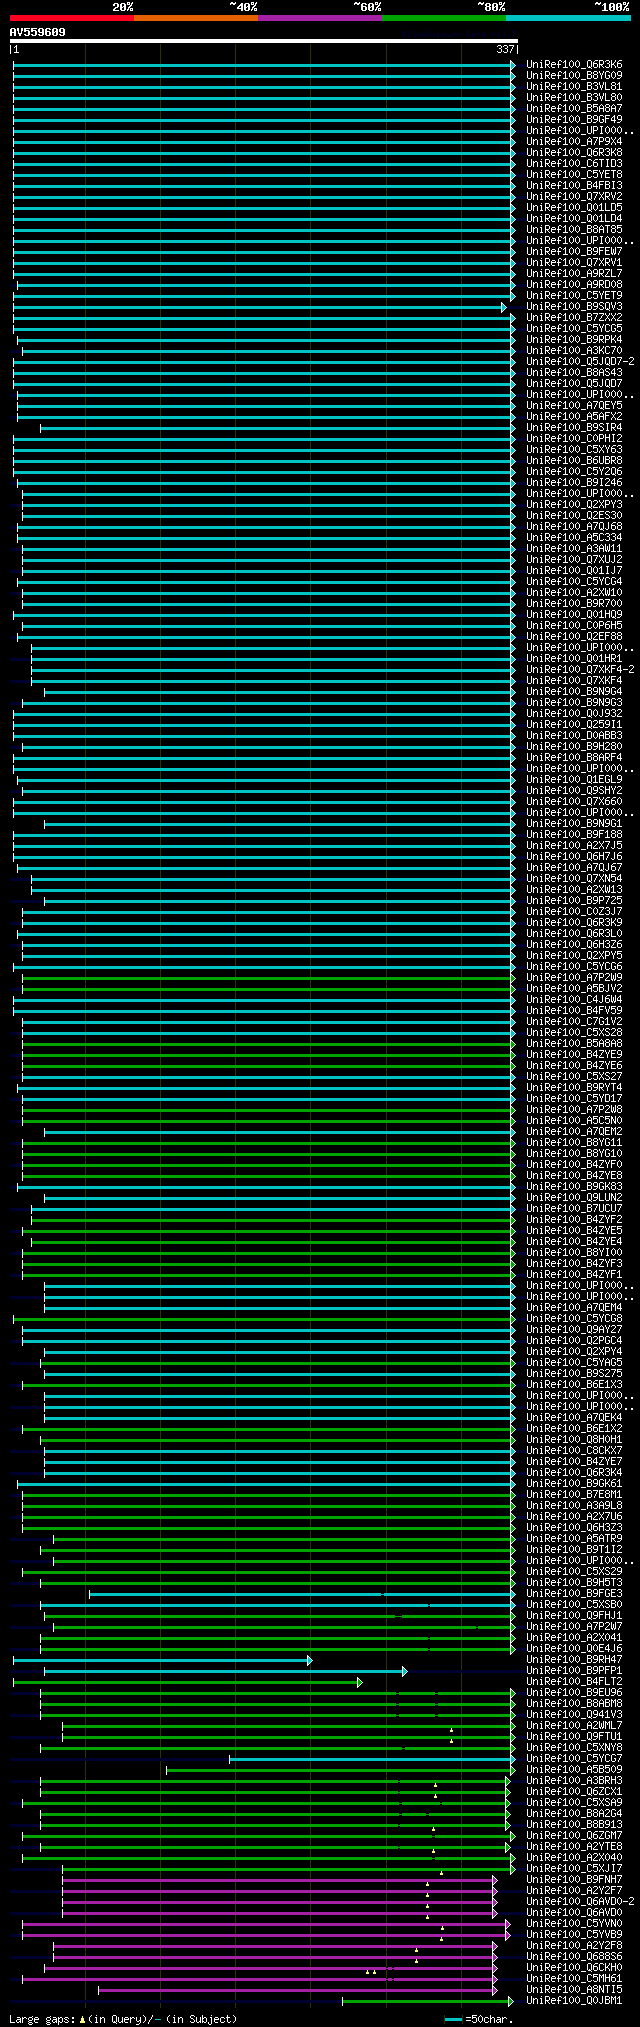Open the UniRef100_B9RYT4 hit link

[x=574, y=1088]
